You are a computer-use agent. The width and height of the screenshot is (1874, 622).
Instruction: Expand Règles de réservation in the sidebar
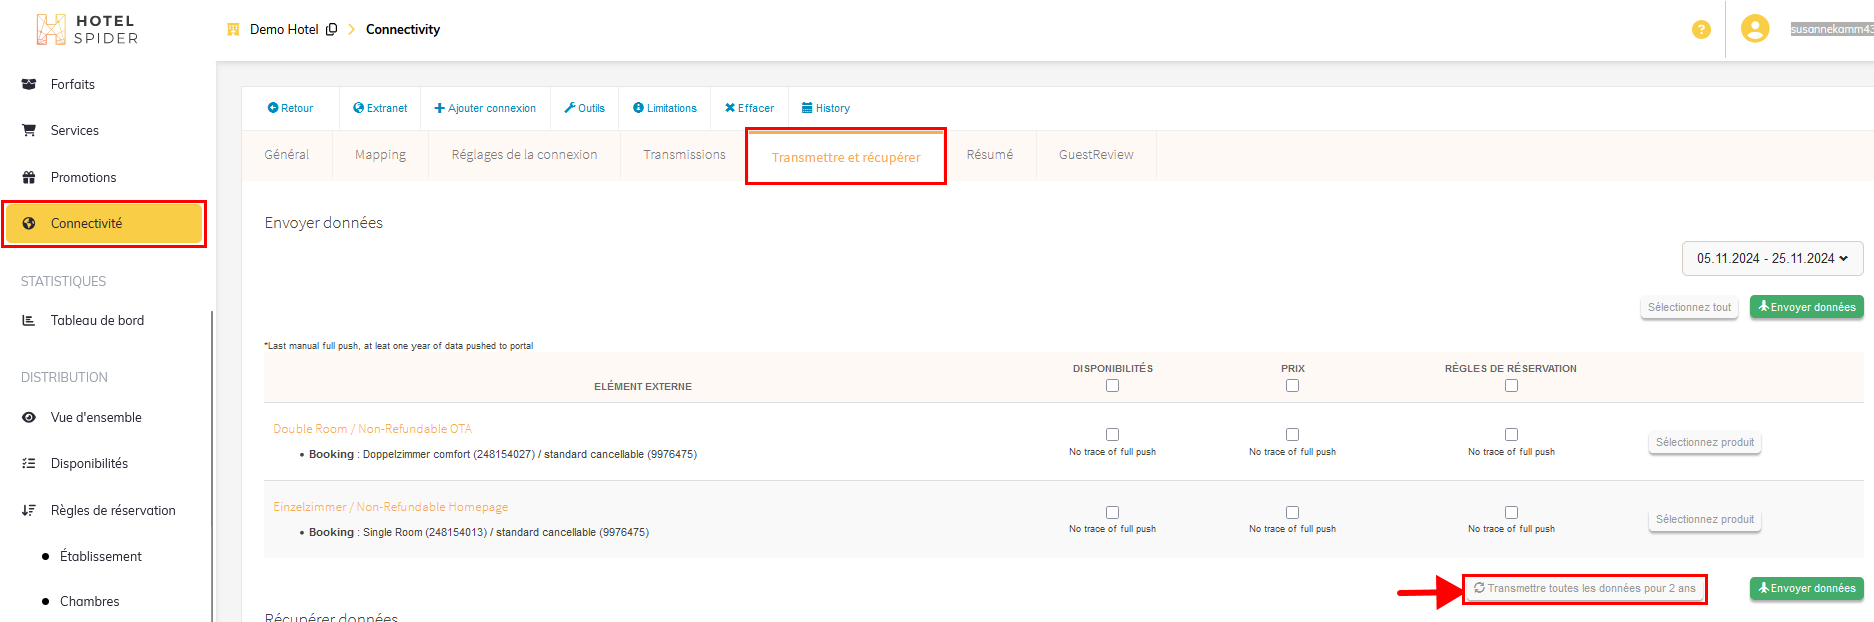112,510
